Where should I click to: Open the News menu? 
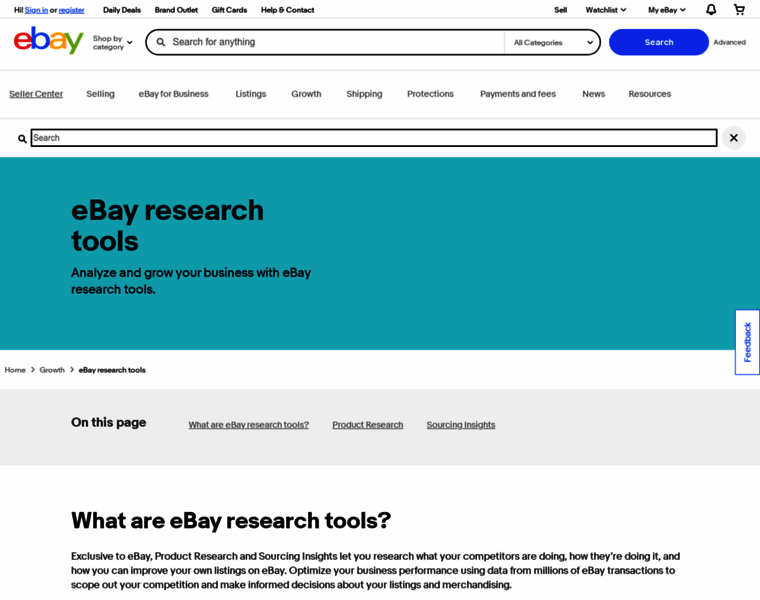pos(593,94)
